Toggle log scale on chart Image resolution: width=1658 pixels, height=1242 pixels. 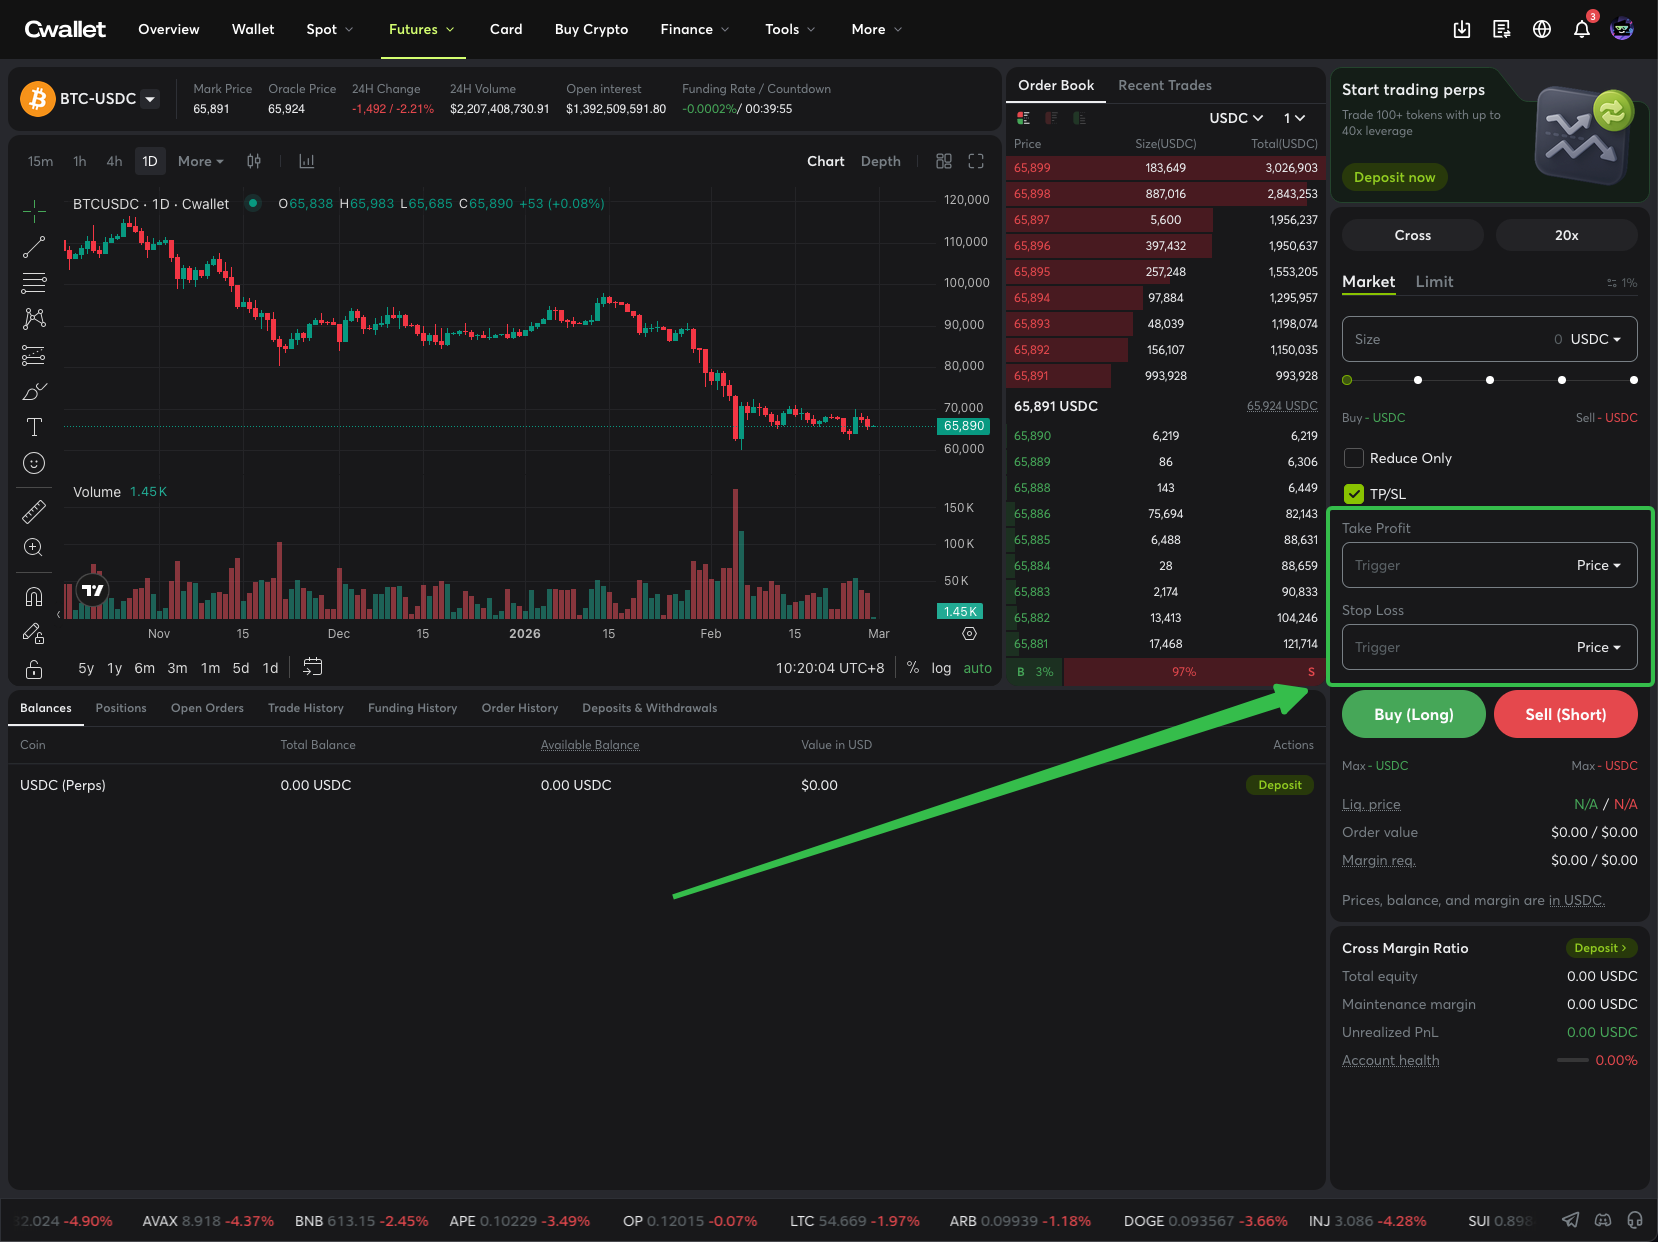[x=940, y=668]
